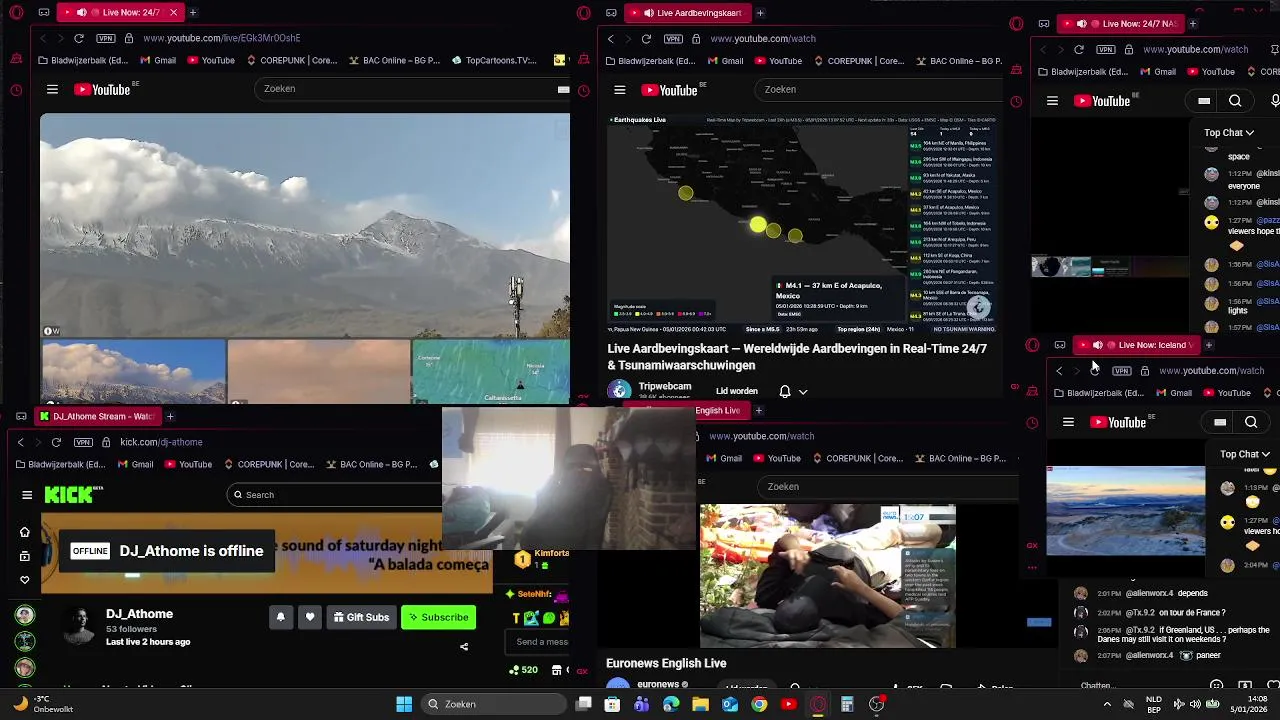Select the top-left Live Now: 24/7 tab
The width and height of the screenshot is (1280, 720).
coord(122,13)
